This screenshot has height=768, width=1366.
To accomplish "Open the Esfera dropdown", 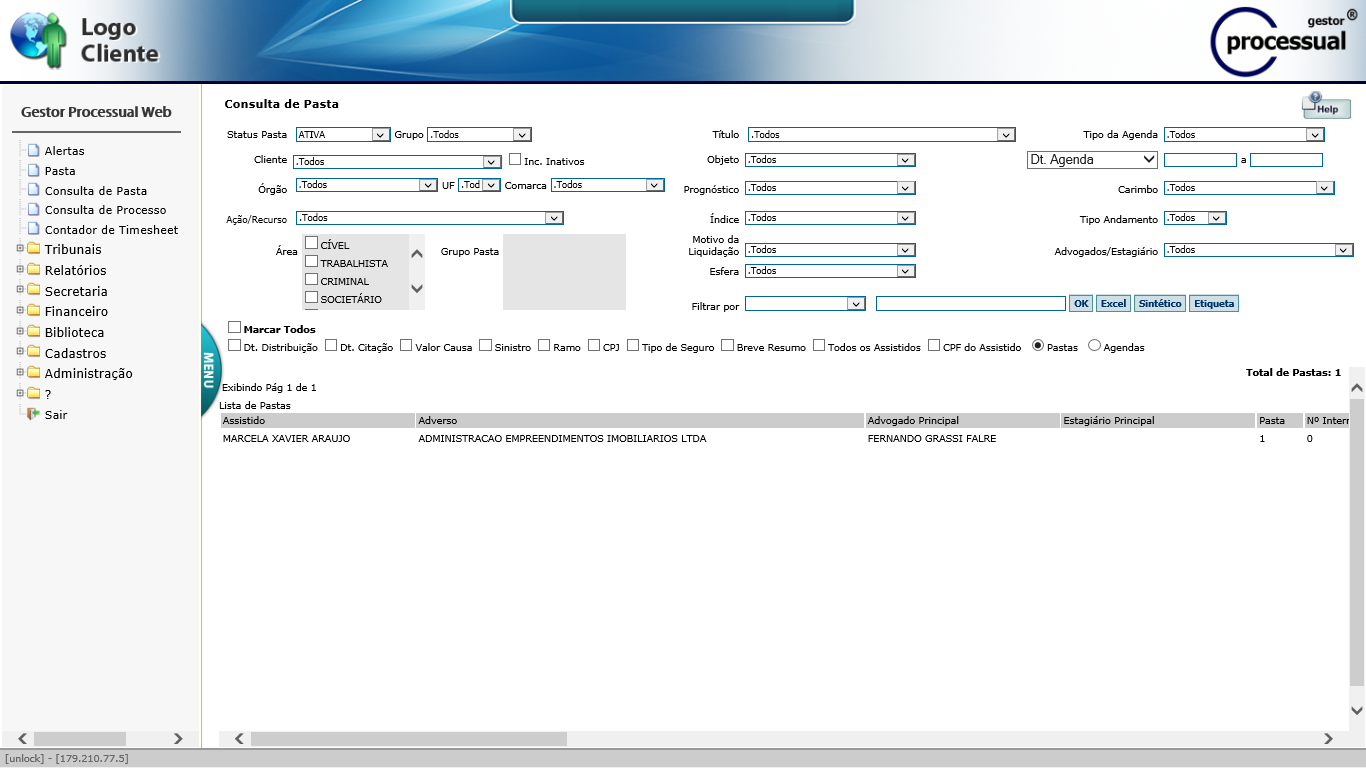I will (830, 271).
